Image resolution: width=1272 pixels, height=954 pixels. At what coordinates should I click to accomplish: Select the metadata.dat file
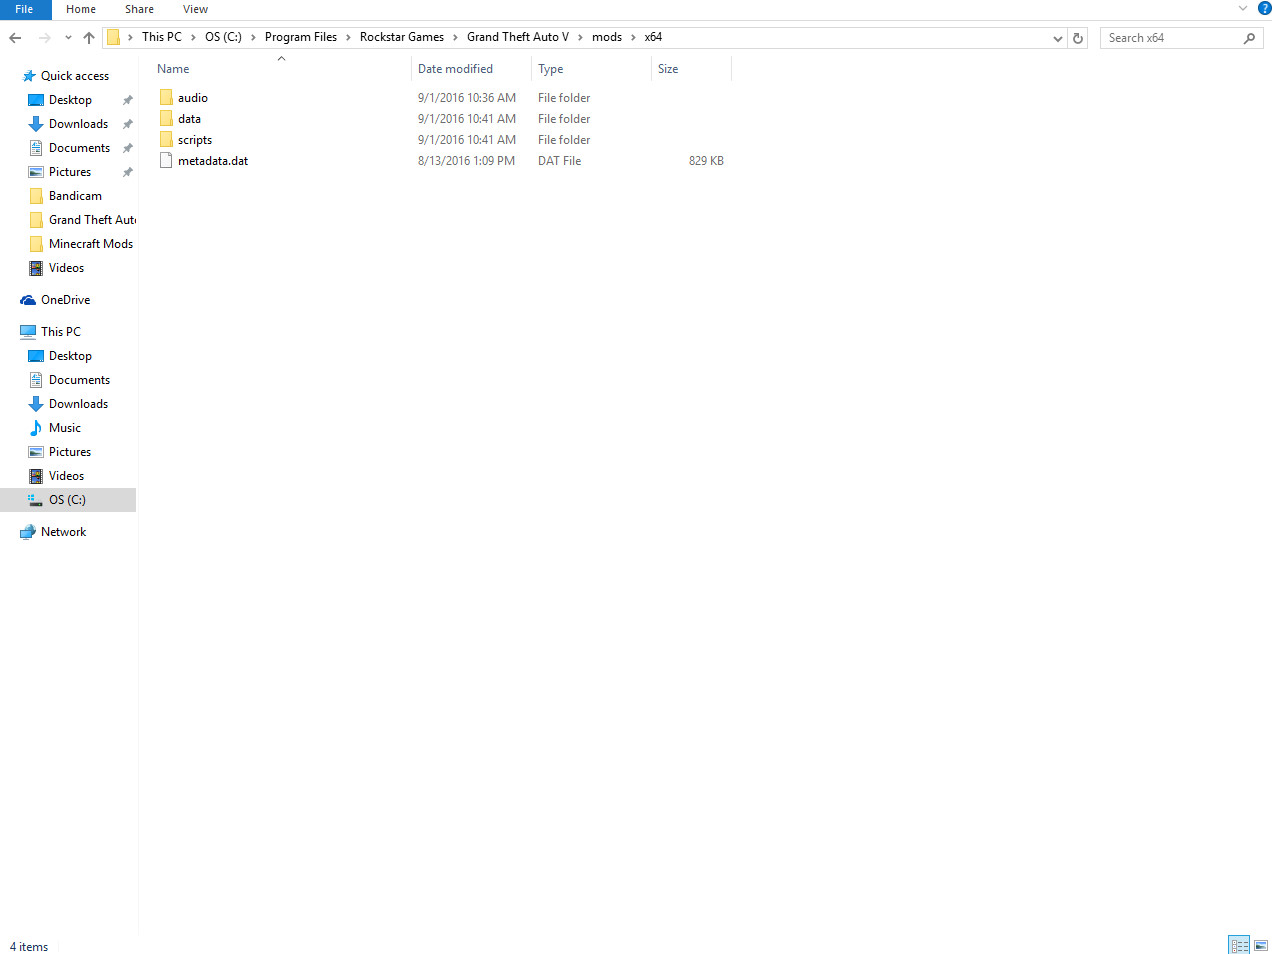click(x=213, y=161)
